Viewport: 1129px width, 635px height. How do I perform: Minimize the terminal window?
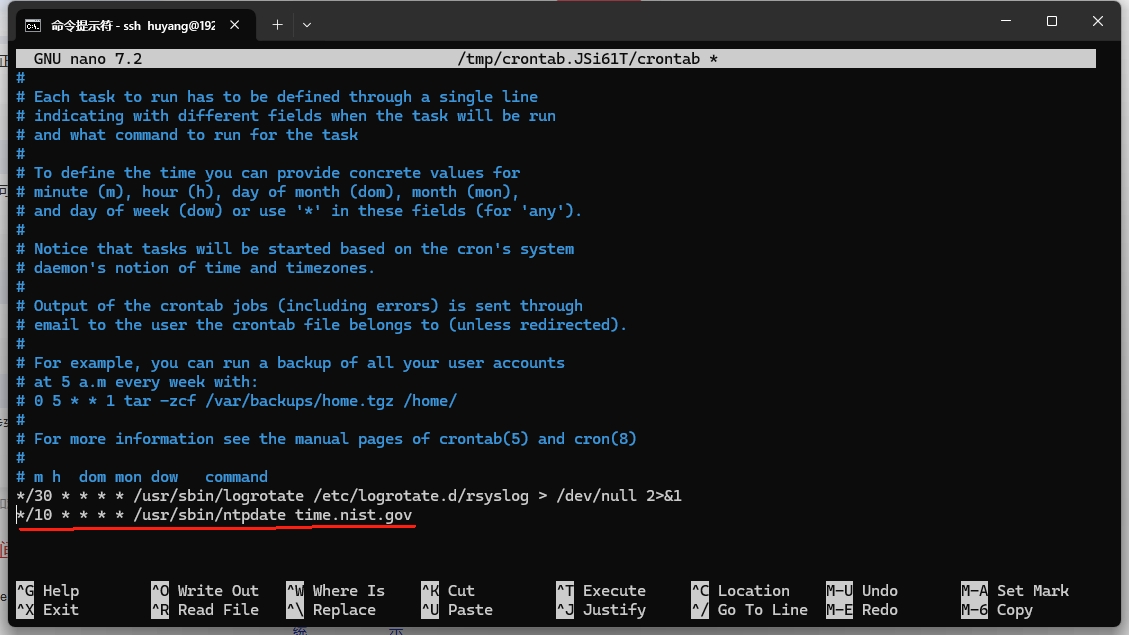(x=1005, y=21)
